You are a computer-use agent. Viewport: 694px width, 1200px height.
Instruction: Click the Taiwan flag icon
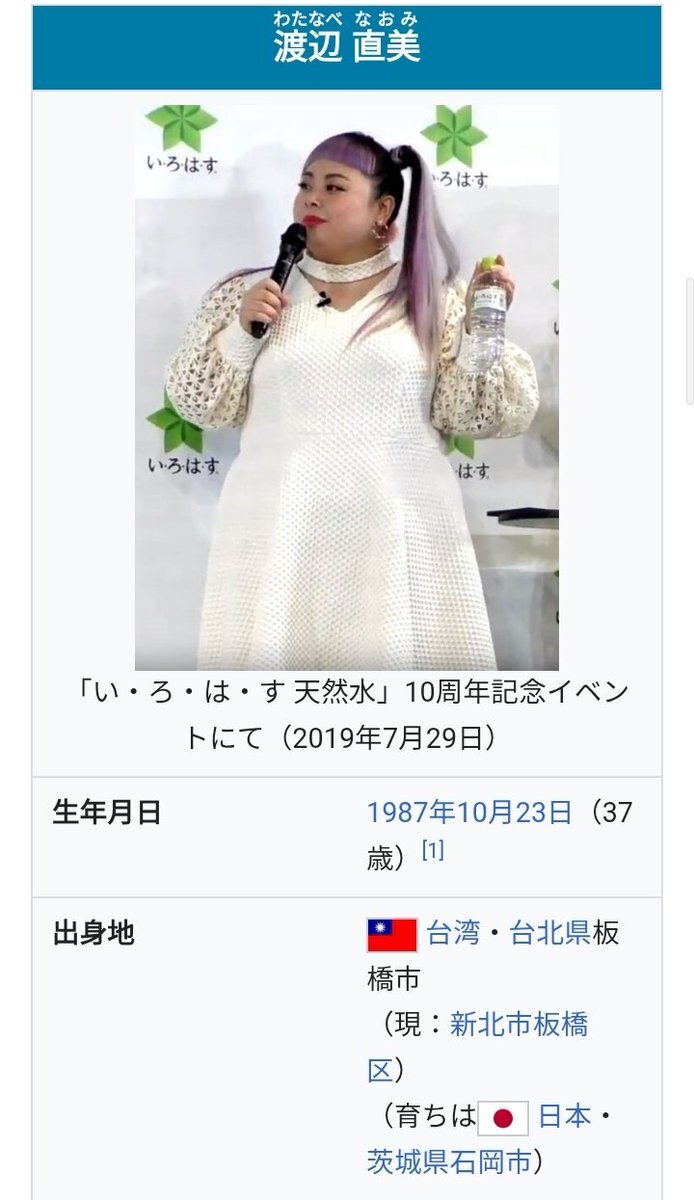click(392, 934)
